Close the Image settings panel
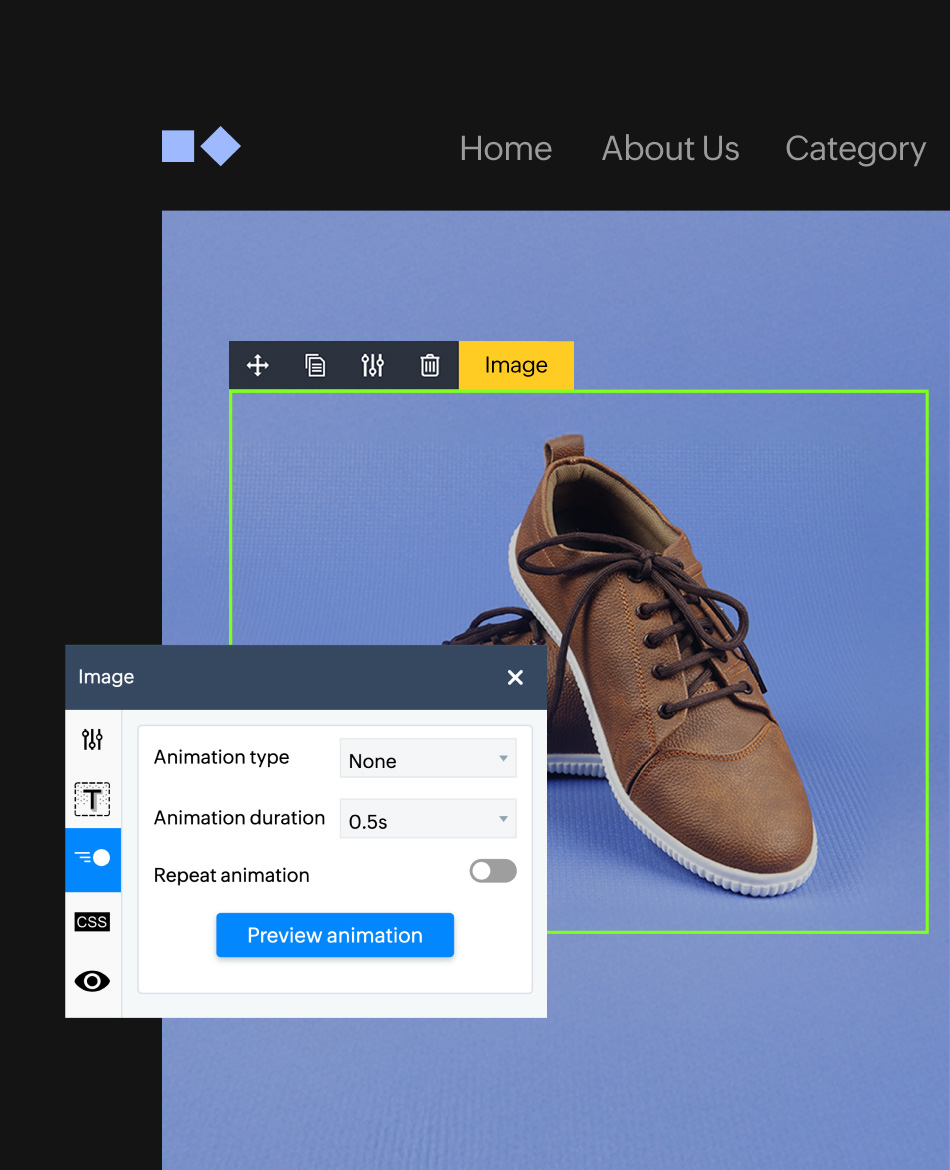Image resolution: width=950 pixels, height=1170 pixels. point(515,677)
